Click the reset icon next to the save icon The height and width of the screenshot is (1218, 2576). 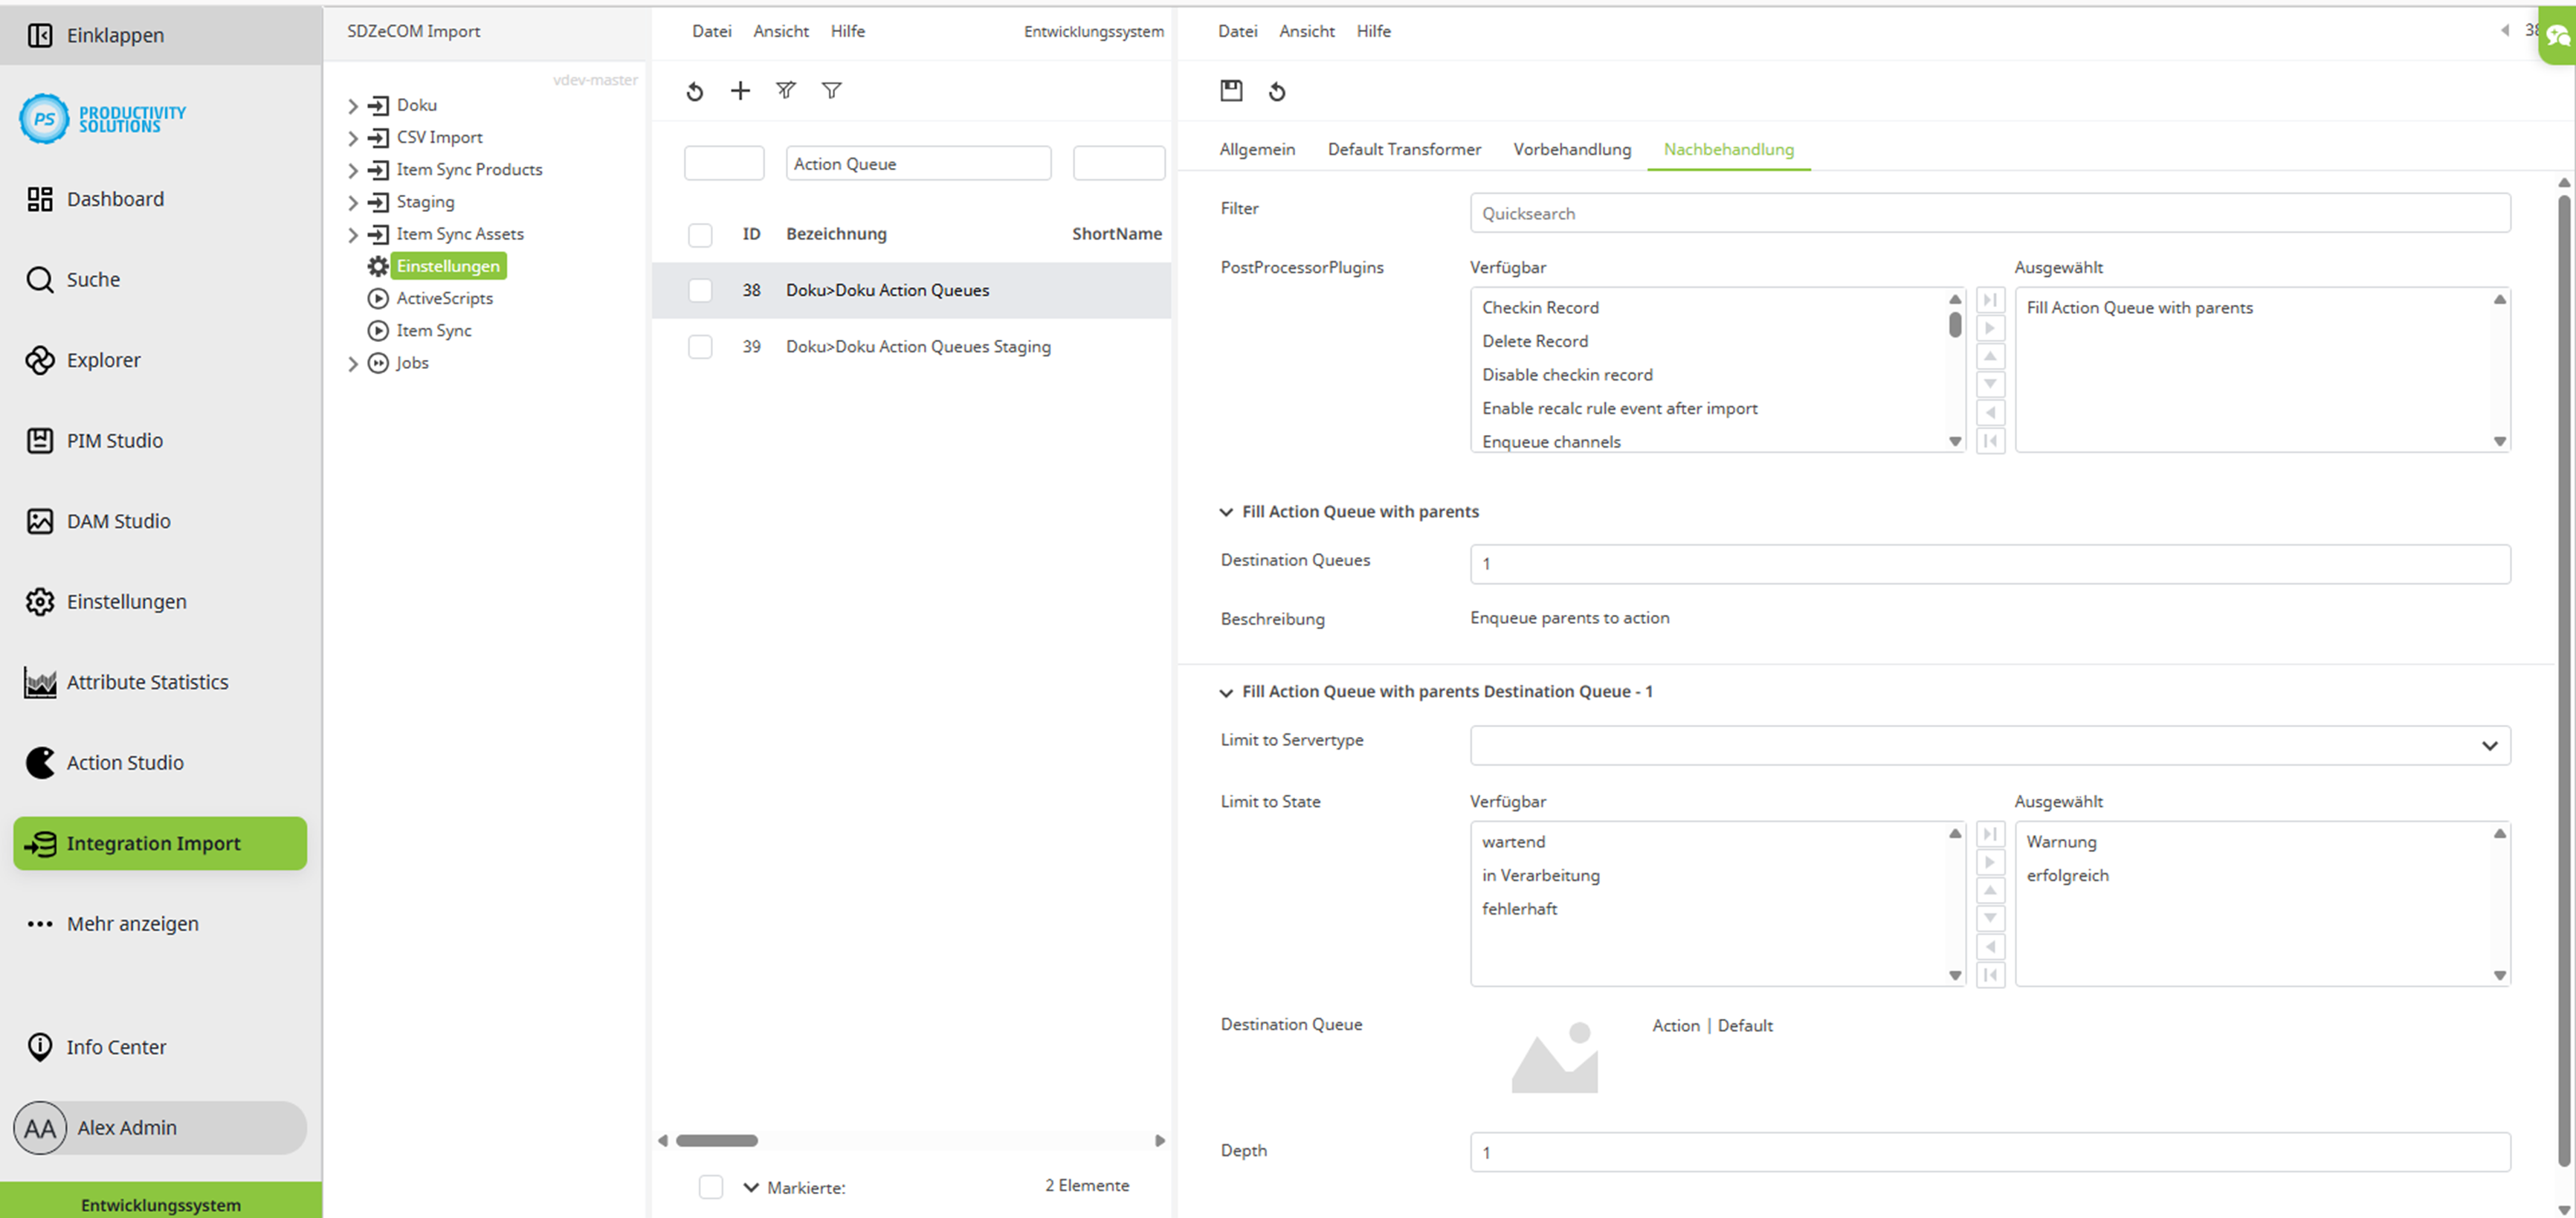coord(1277,91)
